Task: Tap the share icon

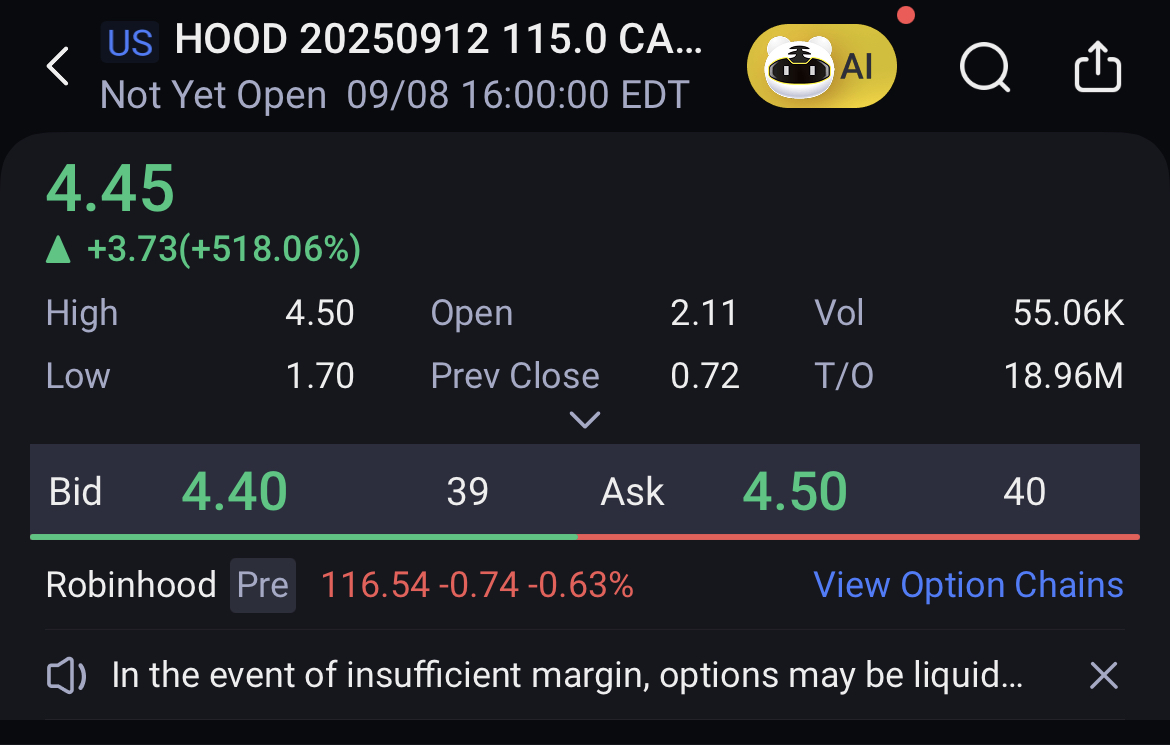Action: click(x=1097, y=66)
